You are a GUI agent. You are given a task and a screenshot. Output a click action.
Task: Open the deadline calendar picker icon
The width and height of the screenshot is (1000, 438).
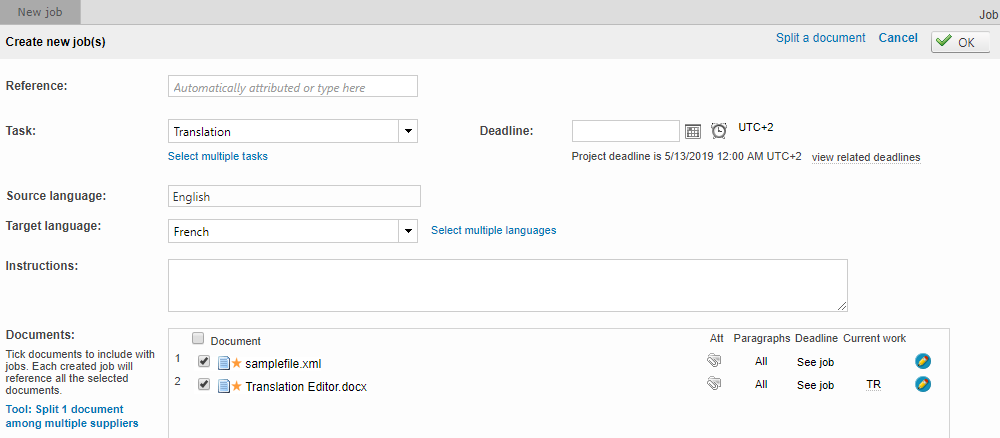tap(693, 131)
